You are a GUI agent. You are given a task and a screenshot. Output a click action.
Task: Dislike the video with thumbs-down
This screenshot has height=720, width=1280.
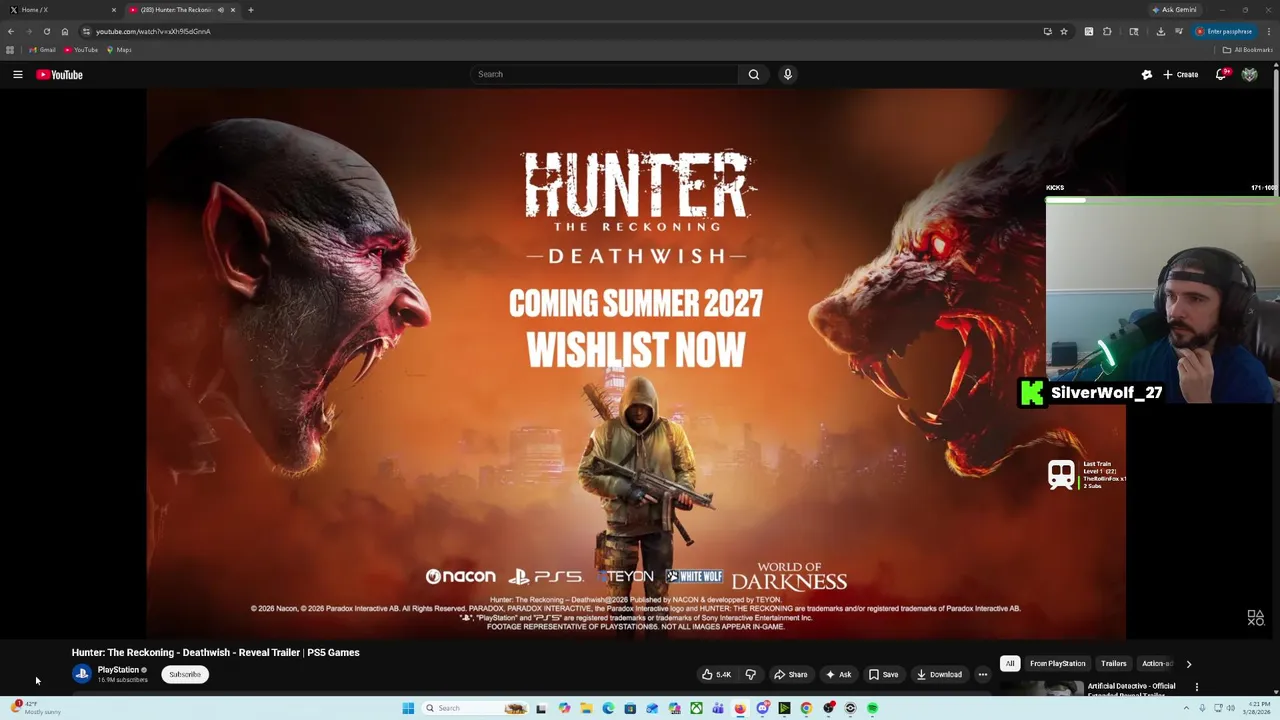click(x=751, y=674)
